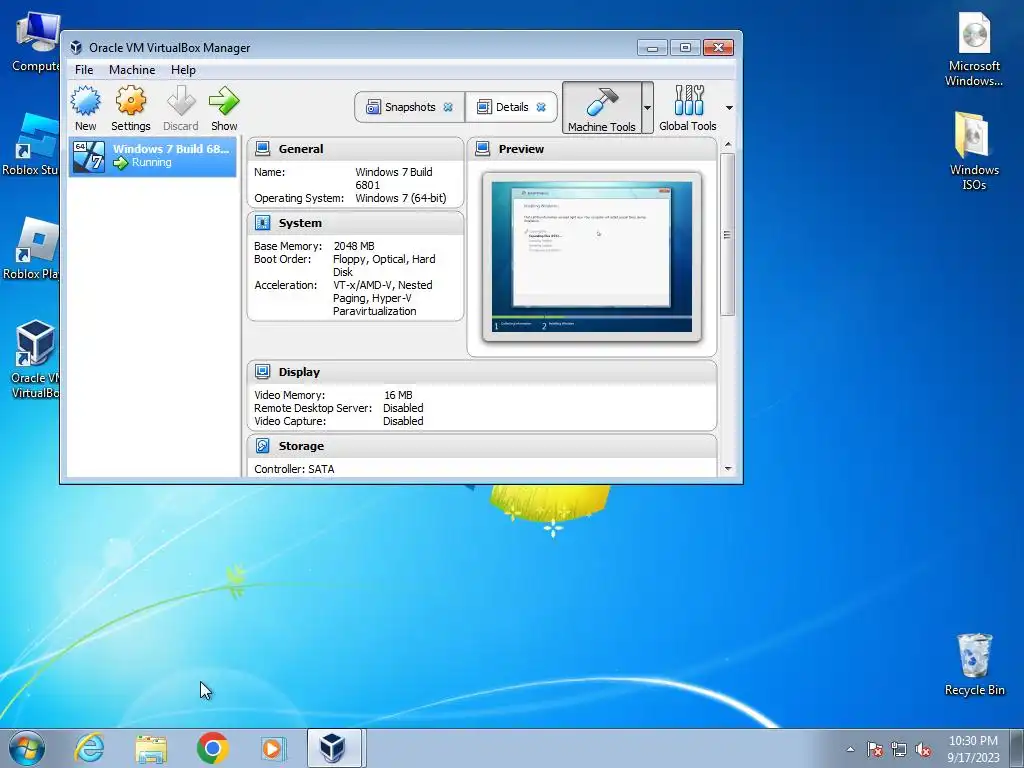Switch to the Details tab
The image size is (1024, 768).
(x=511, y=107)
